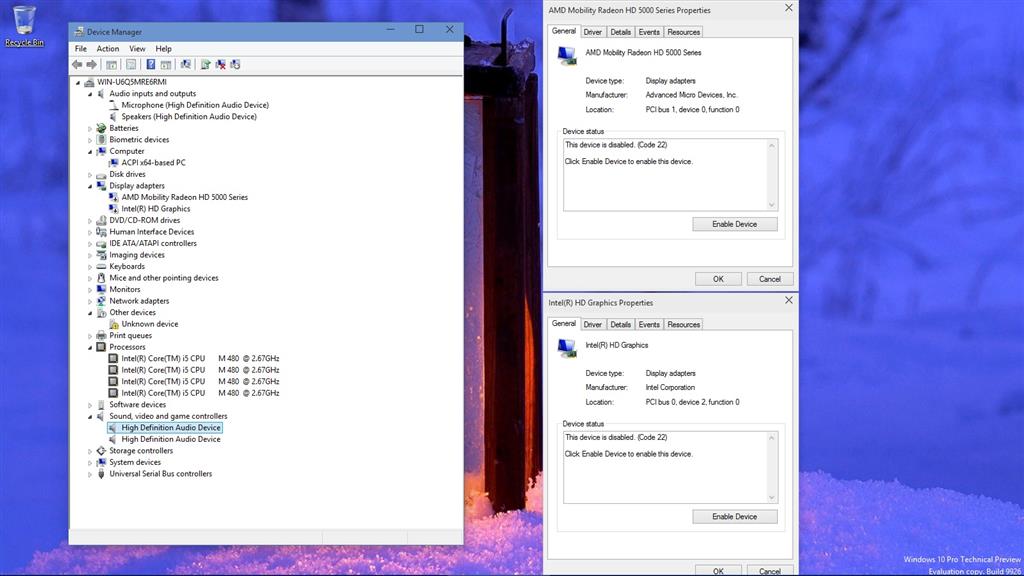Select AMD Mobility Radeon HD 5000 Series tree item

184,197
